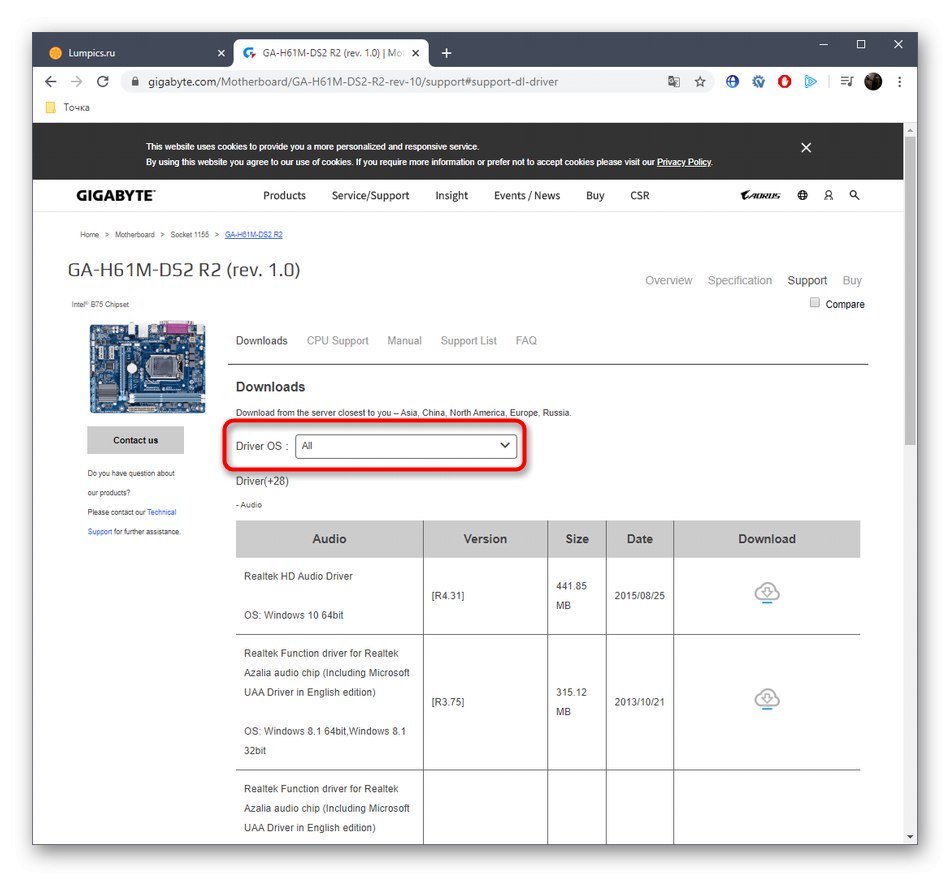
Task: Select the Overview product tab
Action: pos(668,280)
